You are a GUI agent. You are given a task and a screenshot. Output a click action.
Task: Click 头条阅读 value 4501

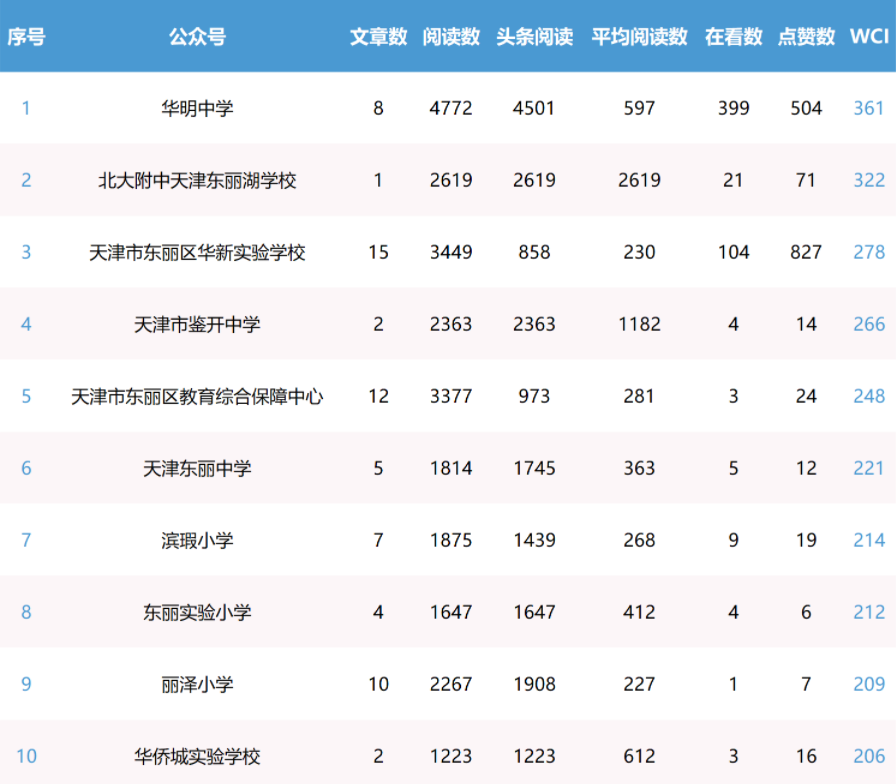(534, 108)
